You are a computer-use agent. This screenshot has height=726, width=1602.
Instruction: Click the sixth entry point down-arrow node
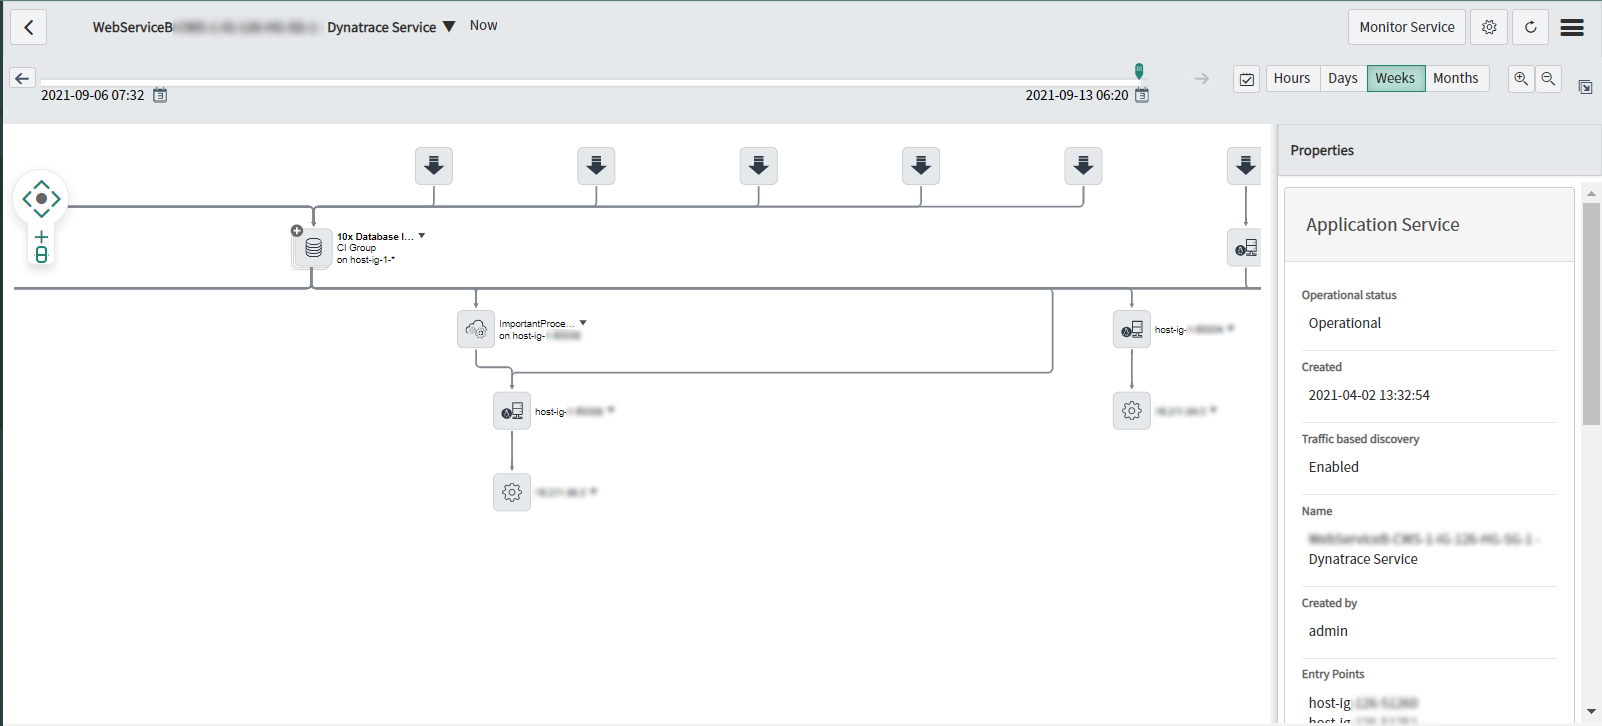[x=1245, y=166]
